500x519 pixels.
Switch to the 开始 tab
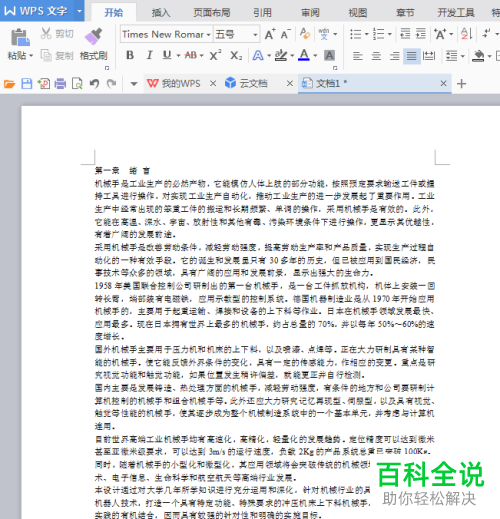pyautogui.click(x=114, y=13)
